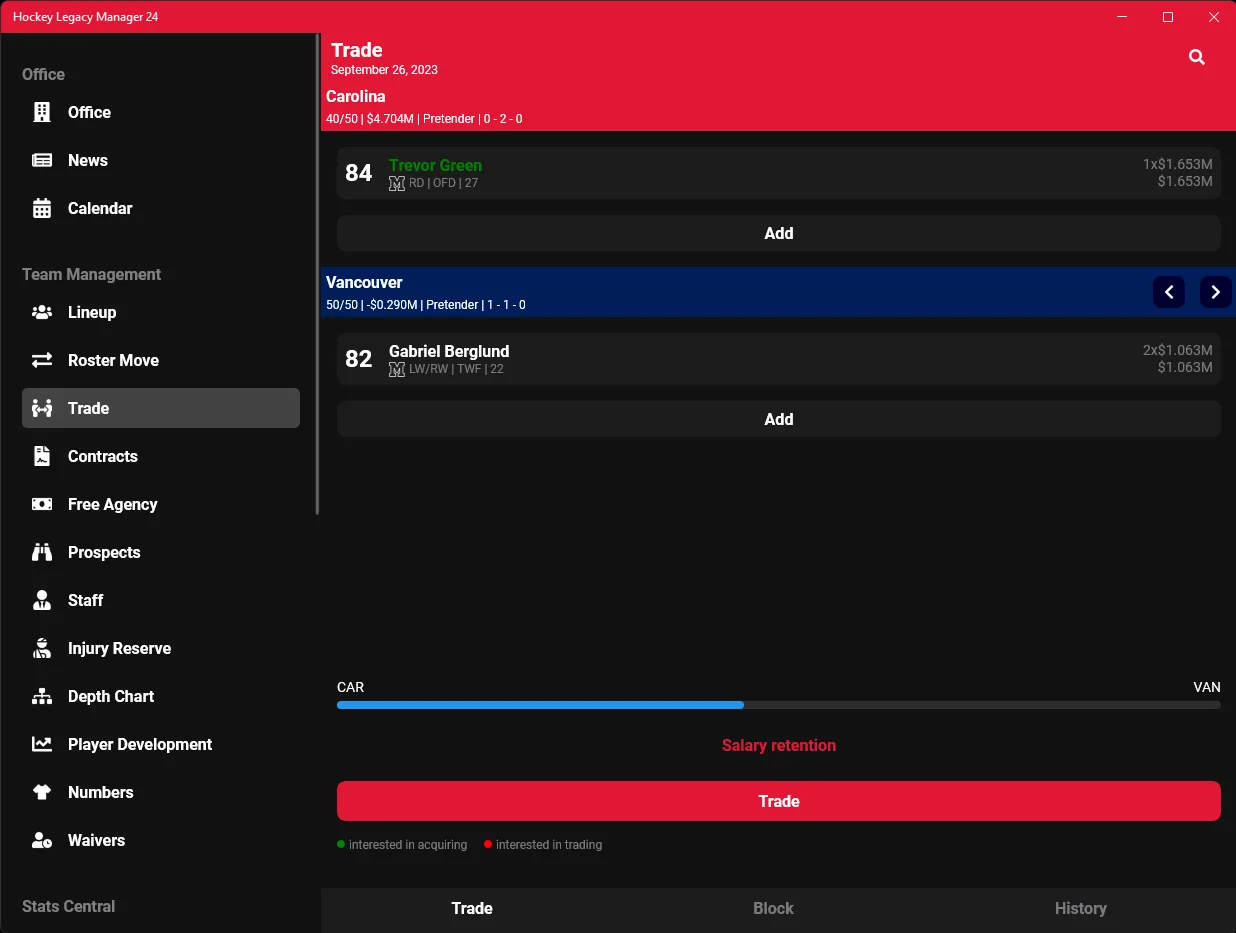Select Trevor Green's name
Viewport: 1236px width, 933px height.
click(435, 165)
